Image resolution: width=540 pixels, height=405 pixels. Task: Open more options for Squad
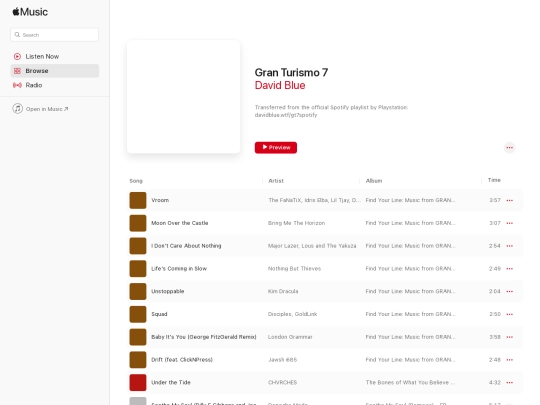coord(509,314)
